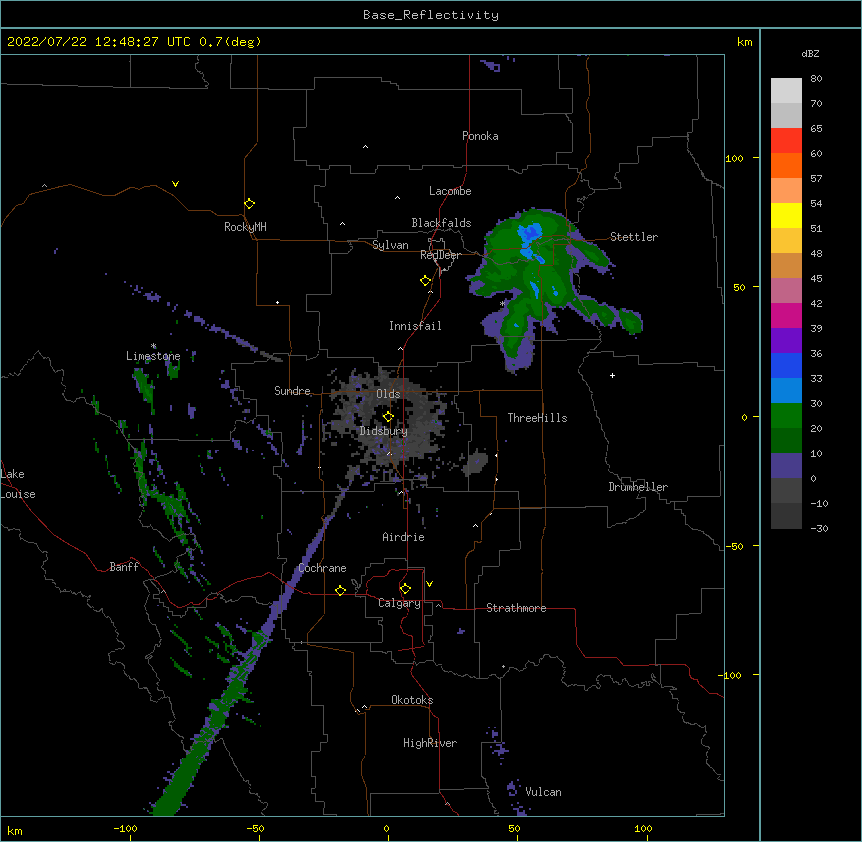The height and width of the screenshot is (842, 862).
Task: Select the green 30 dBZ legend swatch
Action: pos(786,416)
